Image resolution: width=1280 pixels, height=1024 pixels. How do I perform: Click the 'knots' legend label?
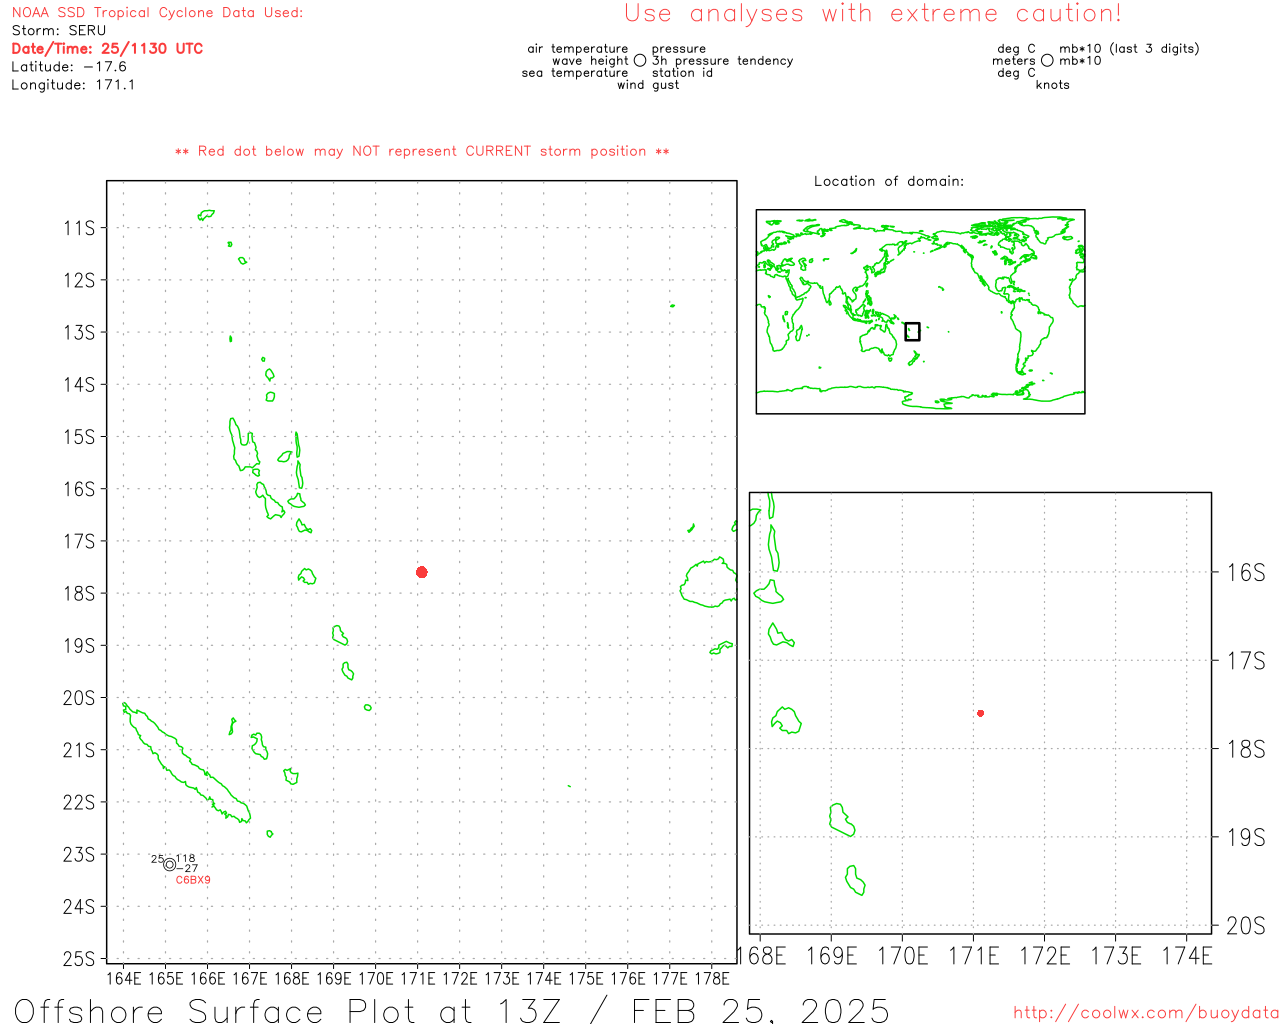tap(1053, 85)
